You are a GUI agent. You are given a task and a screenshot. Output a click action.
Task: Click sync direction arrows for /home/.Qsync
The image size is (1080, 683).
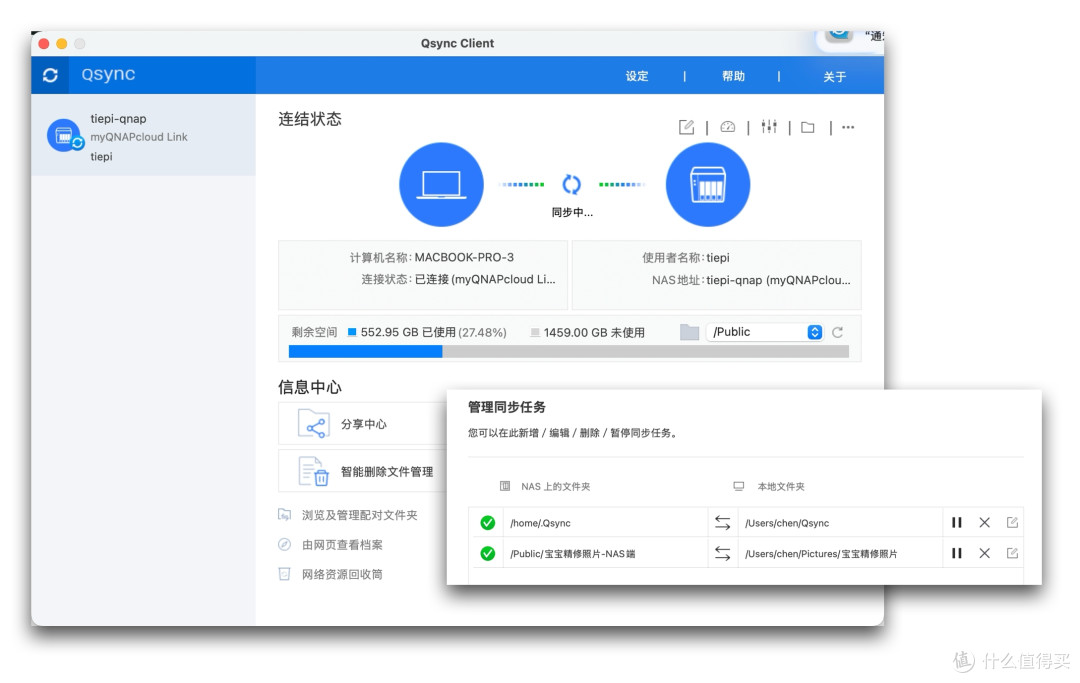tap(722, 523)
